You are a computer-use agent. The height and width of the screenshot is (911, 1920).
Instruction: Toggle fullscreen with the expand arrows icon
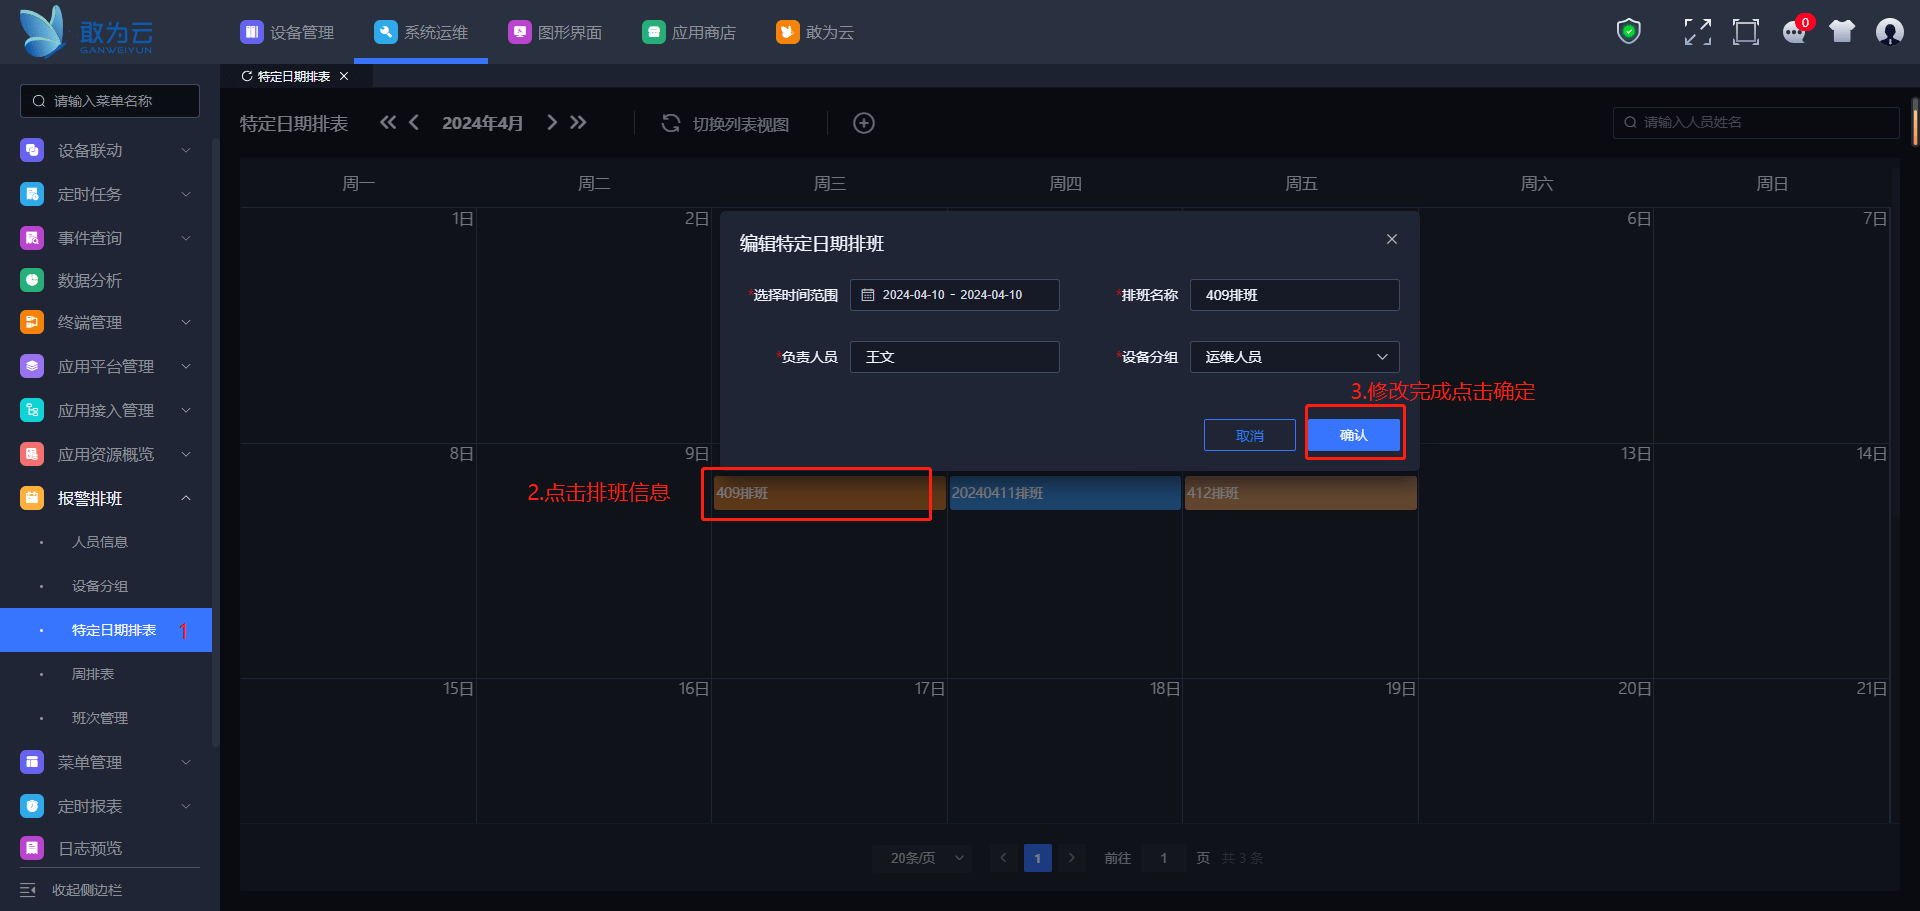pos(1697,32)
